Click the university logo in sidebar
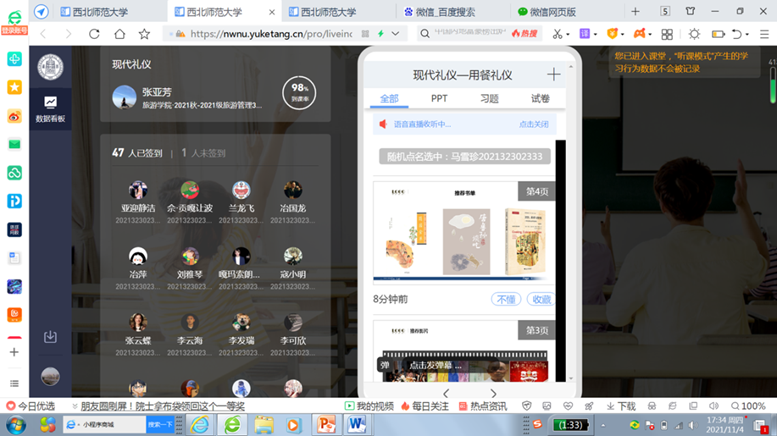The height and width of the screenshot is (436, 777). coord(50,67)
